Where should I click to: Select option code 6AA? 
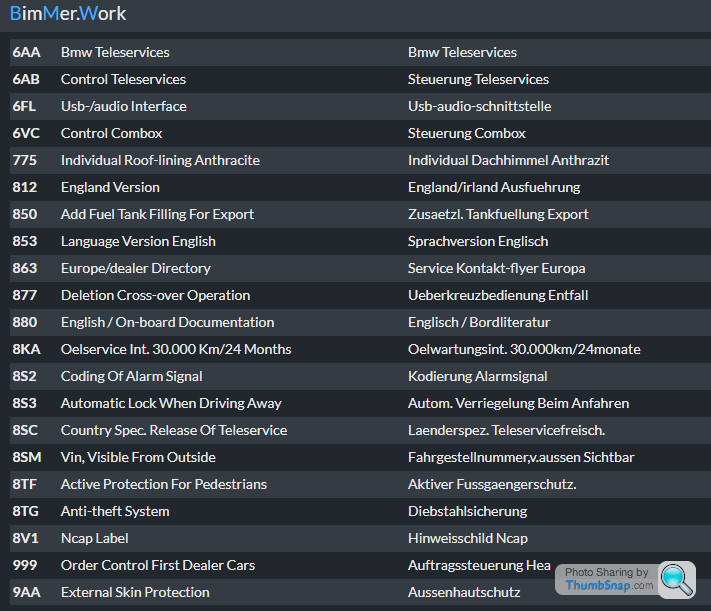pyautogui.click(x=26, y=52)
